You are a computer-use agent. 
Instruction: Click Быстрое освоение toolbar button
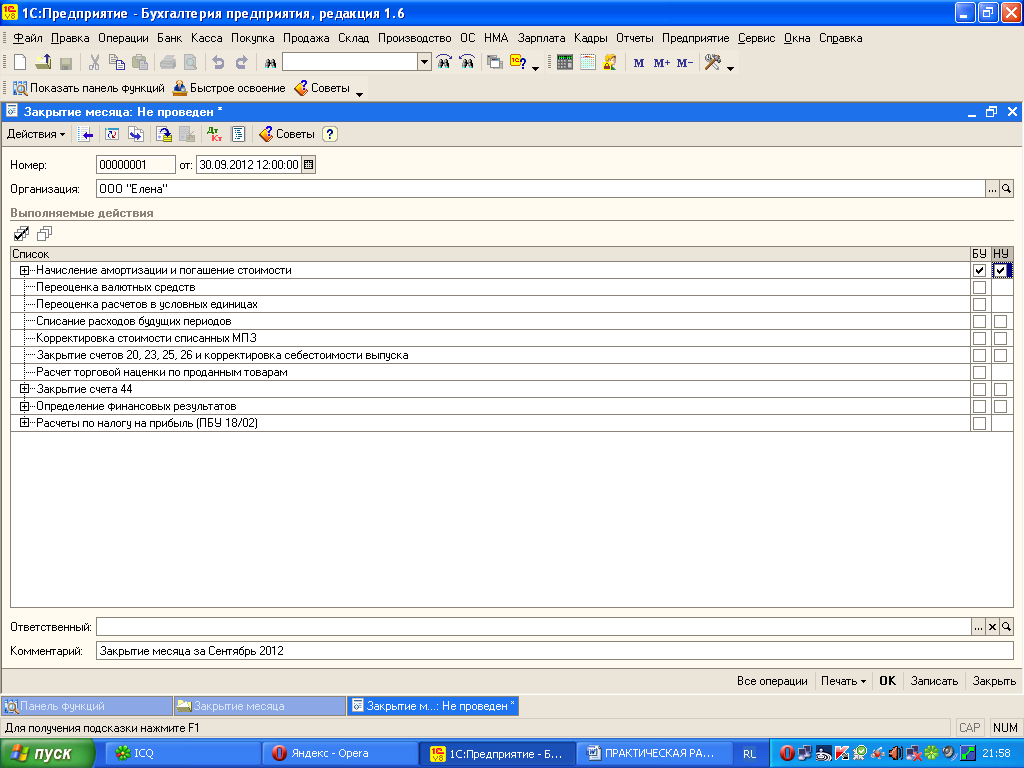pyautogui.click(x=229, y=88)
